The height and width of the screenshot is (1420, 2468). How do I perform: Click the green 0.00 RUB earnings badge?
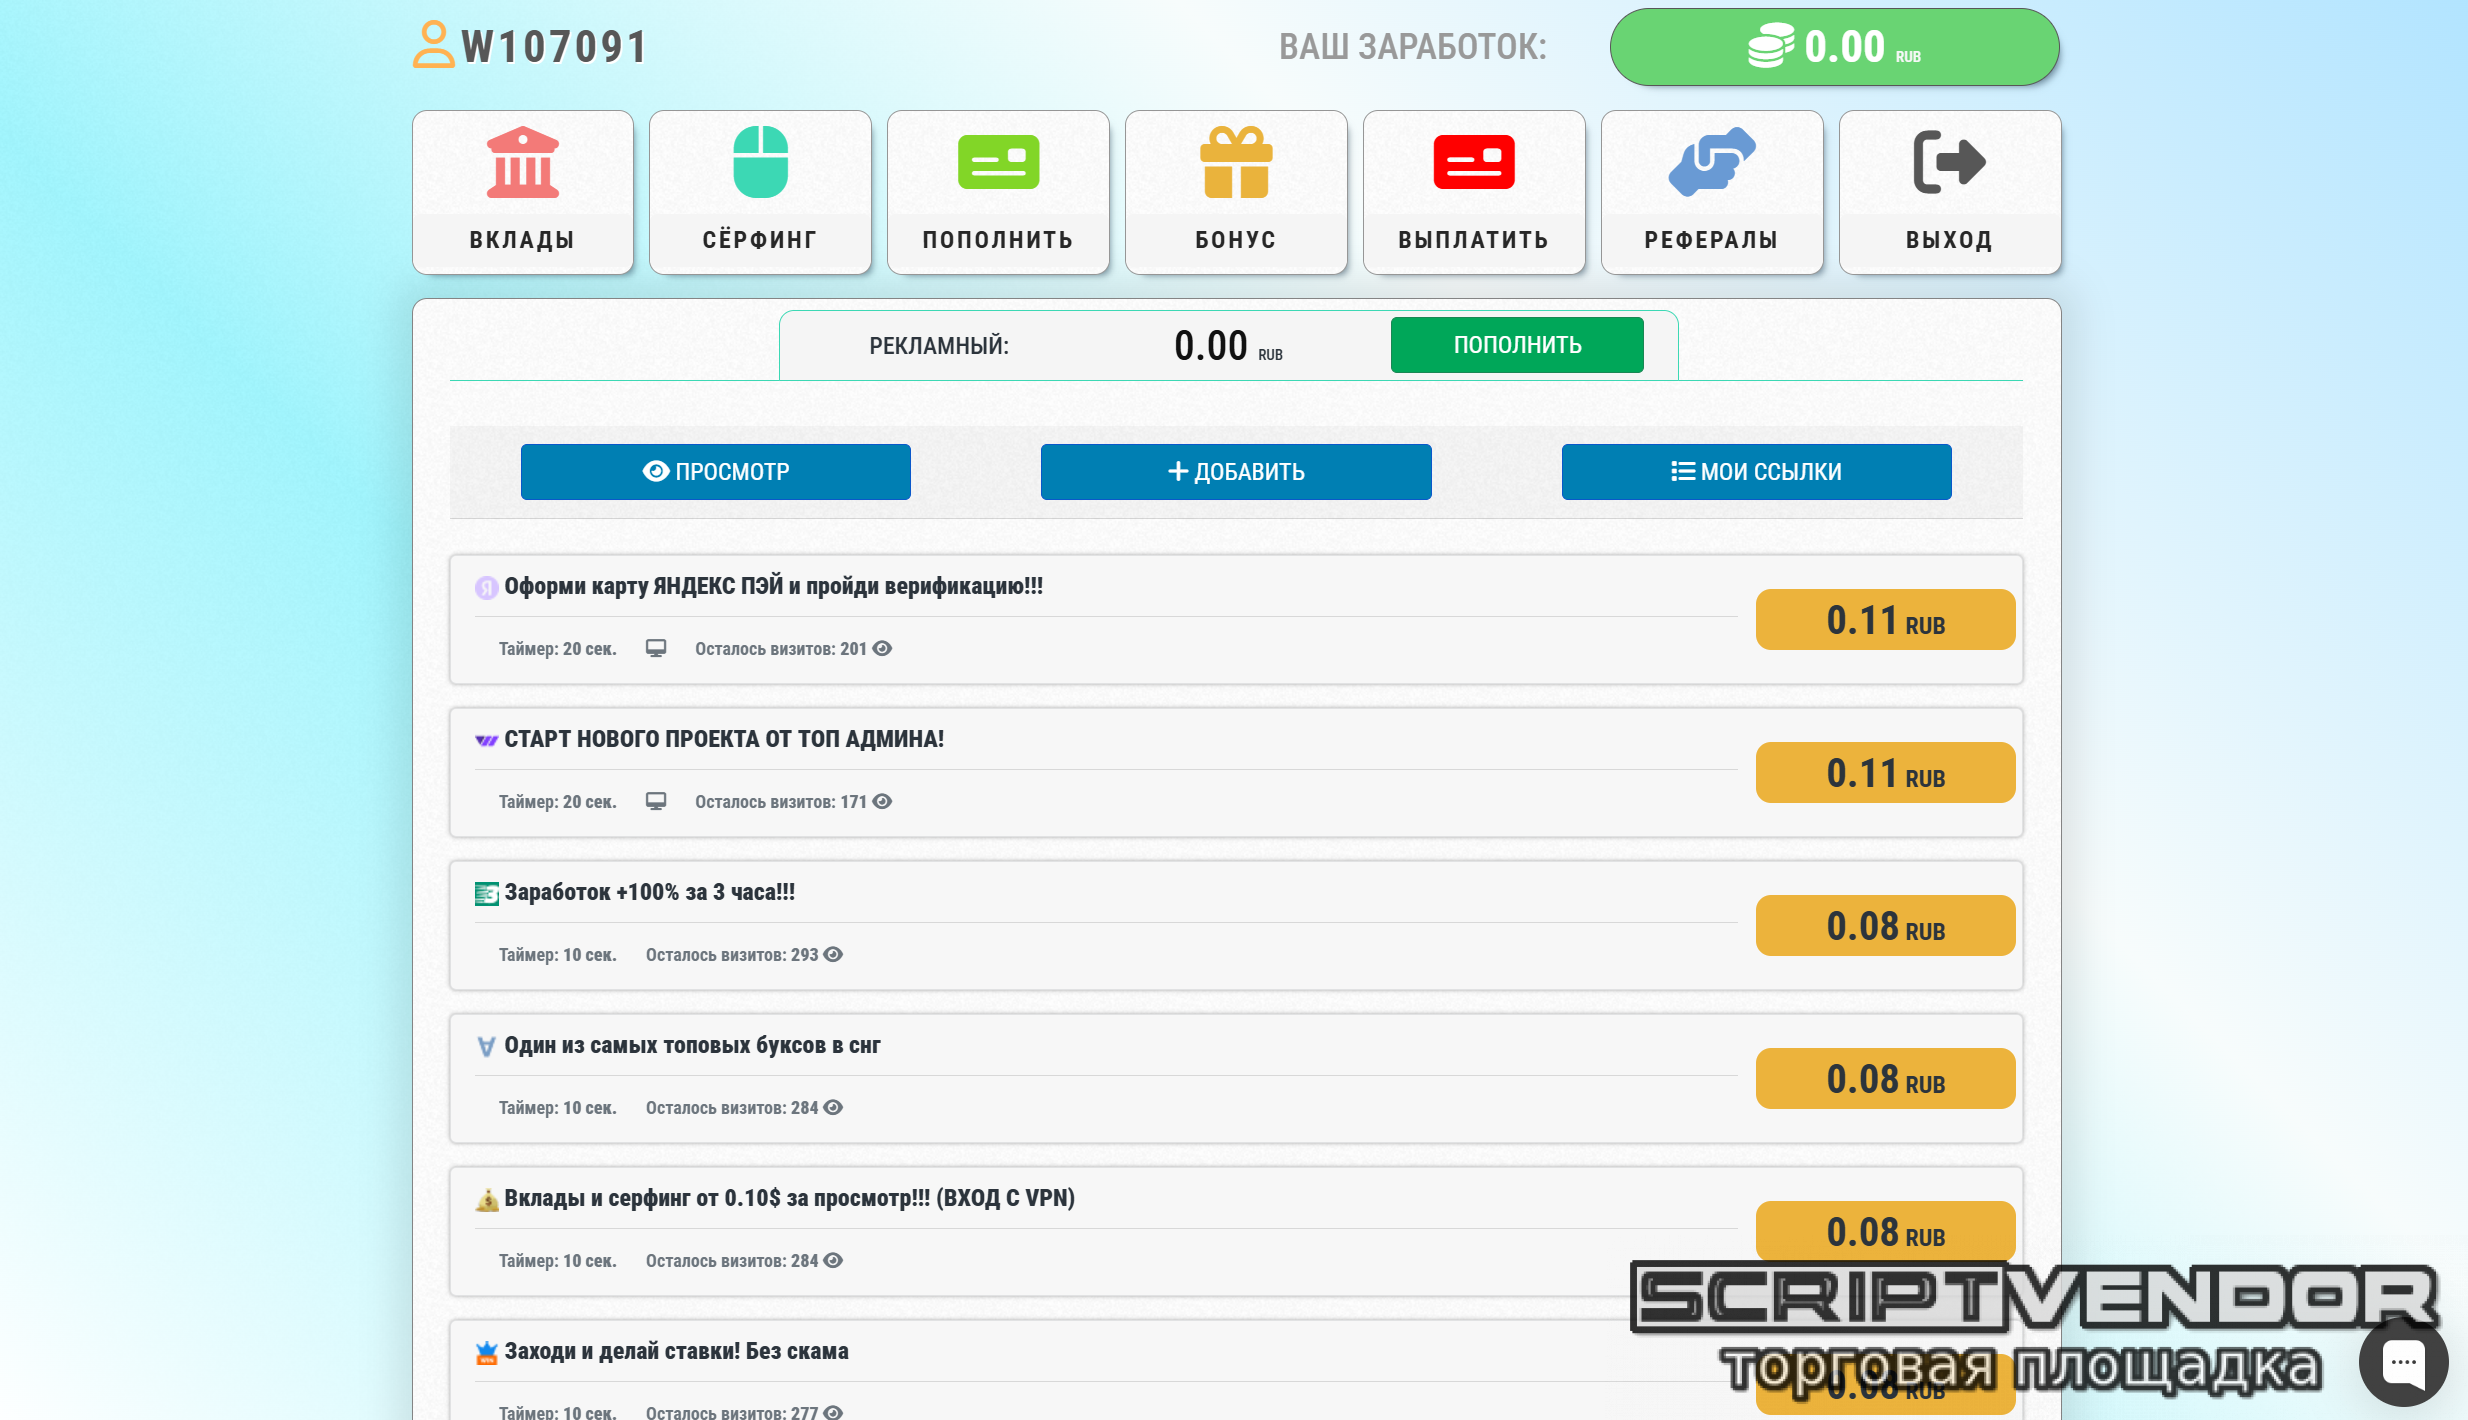(x=1834, y=47)
